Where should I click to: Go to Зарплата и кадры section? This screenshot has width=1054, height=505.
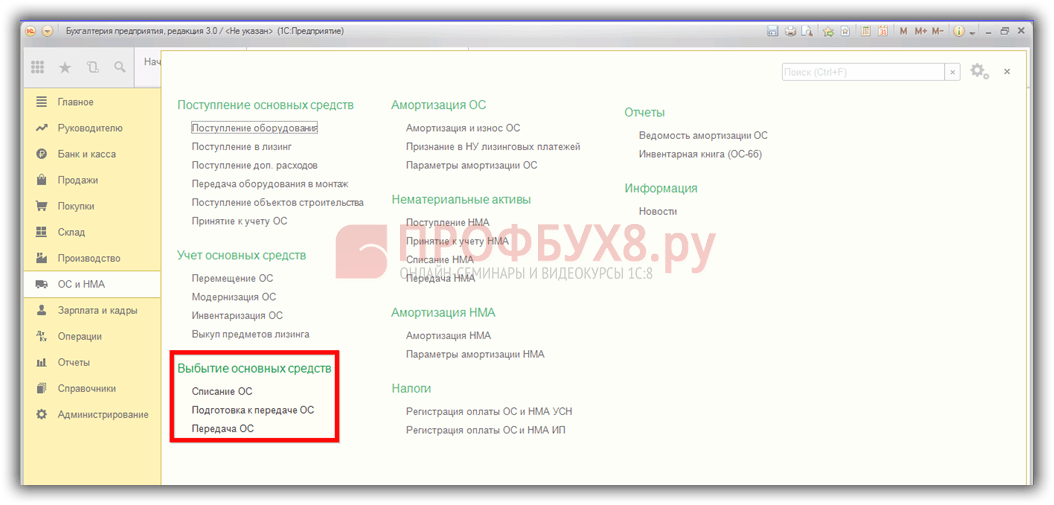97,310
